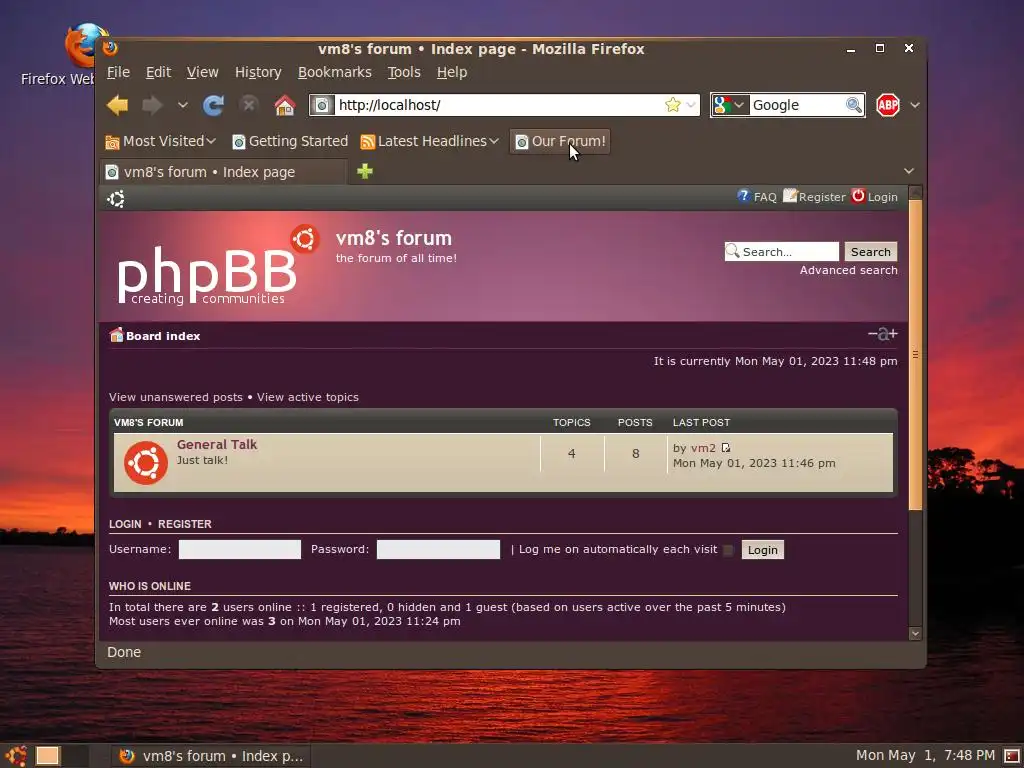Screen dimensions: 1024x768
Task: Click the Board index home icon
Action: [x=116, y=335]
